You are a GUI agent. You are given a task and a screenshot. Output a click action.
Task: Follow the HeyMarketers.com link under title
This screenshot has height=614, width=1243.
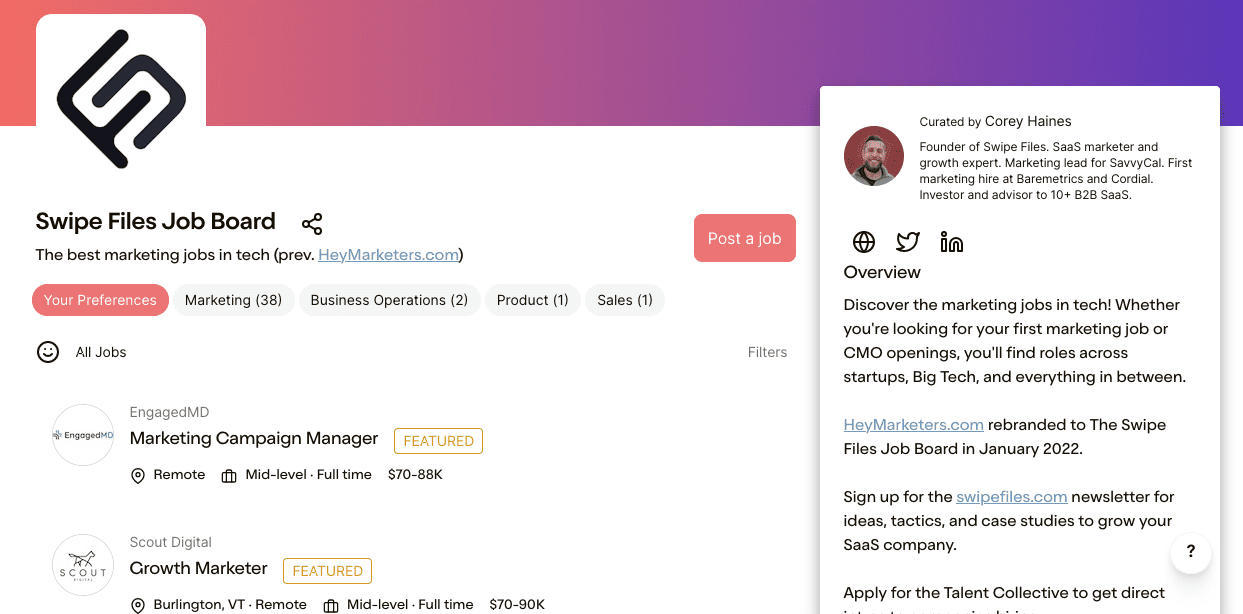pyautogui.click(x=389, y=255)
